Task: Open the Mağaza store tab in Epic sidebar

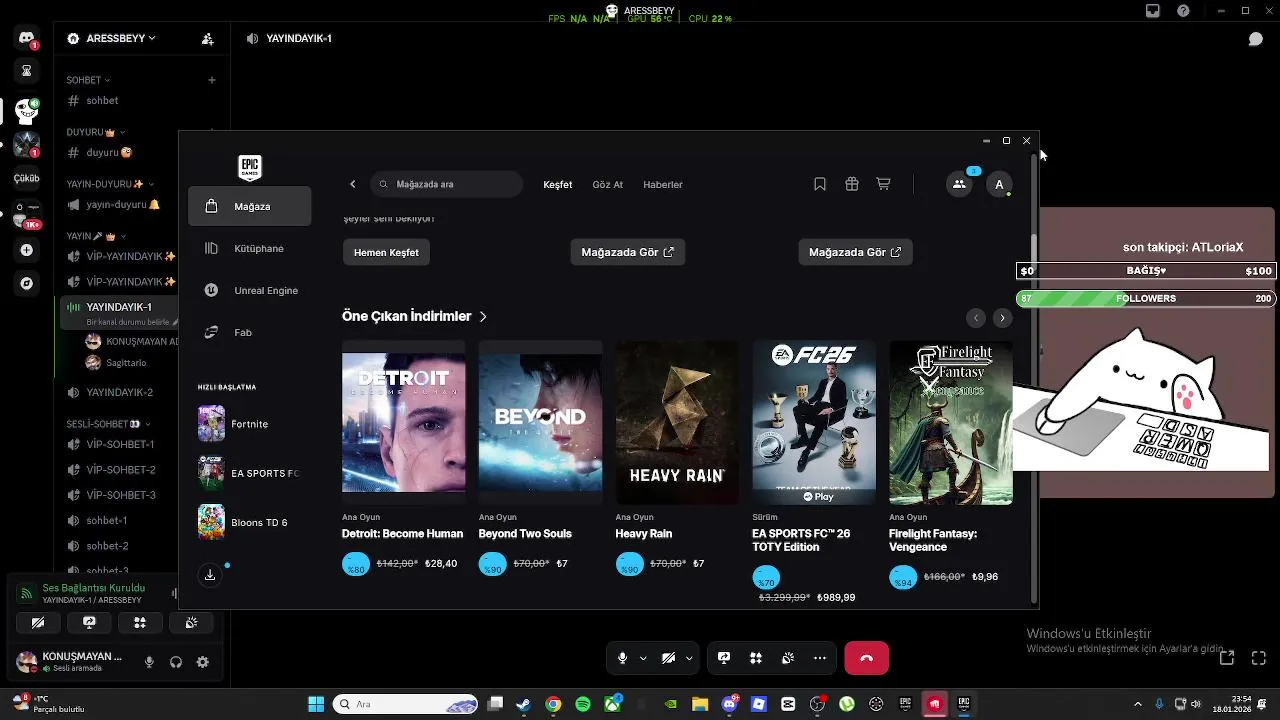Action: 250,206
